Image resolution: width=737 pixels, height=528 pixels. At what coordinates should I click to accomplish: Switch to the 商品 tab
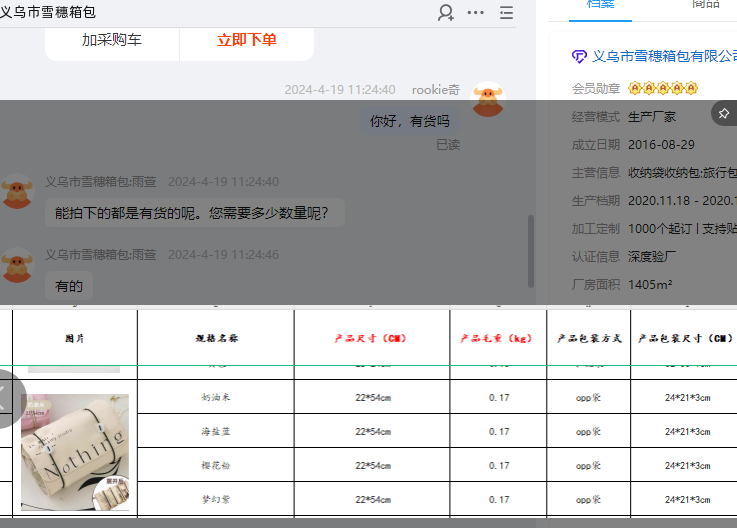click(705, 5)
